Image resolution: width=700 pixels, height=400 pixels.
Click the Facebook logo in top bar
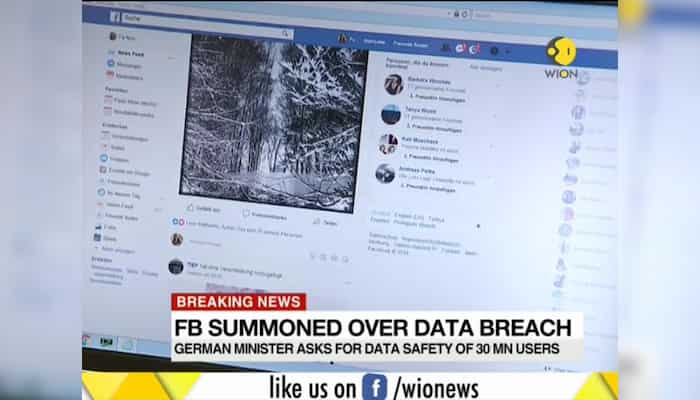coord(115,17)
